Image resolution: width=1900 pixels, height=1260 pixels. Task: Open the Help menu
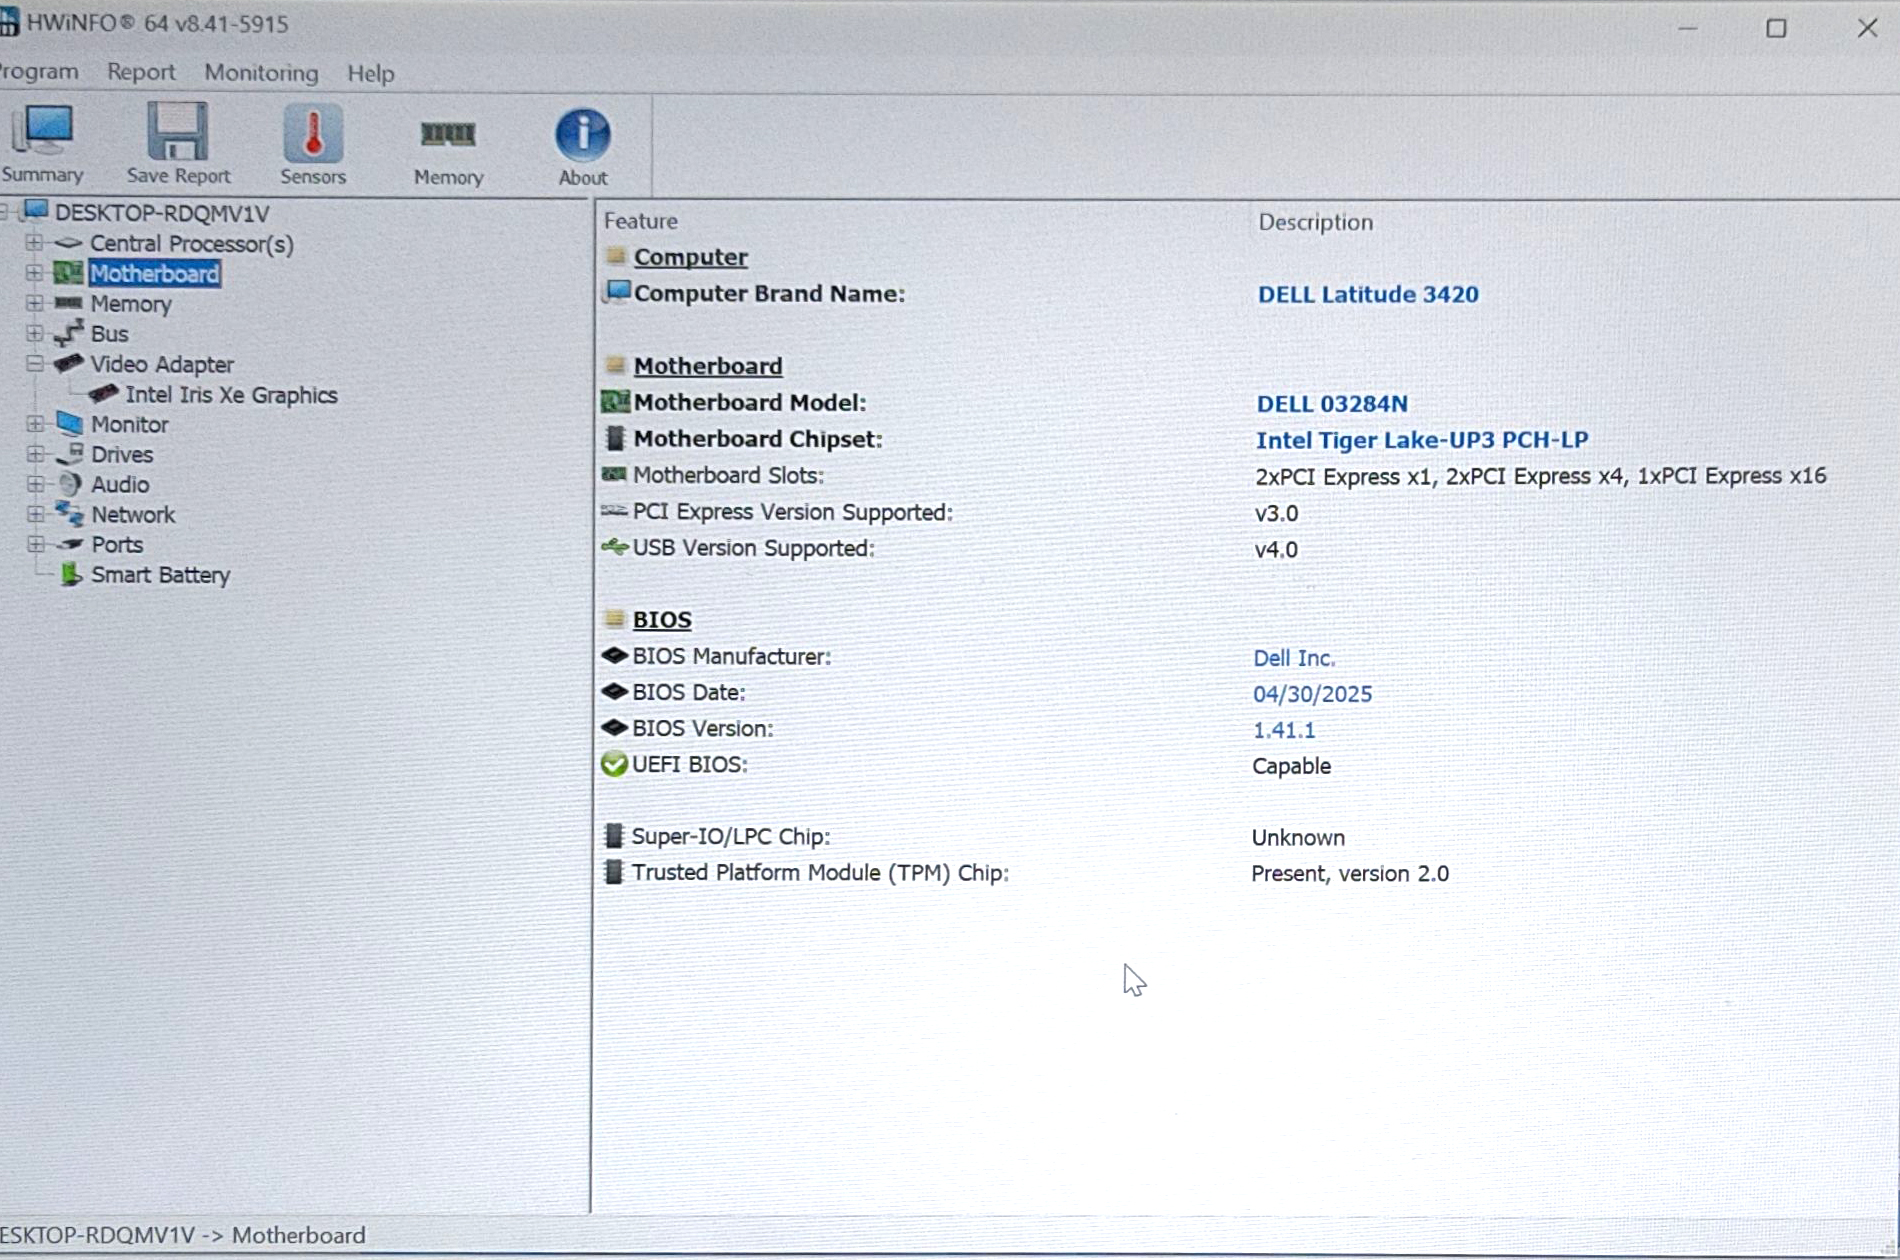coord(371,73)
